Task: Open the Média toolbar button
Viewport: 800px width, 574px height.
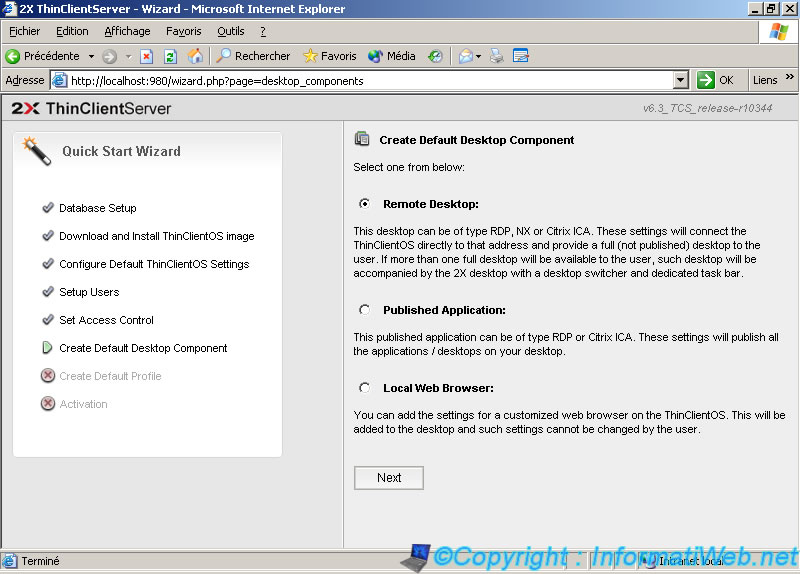Action: point(391,56)
